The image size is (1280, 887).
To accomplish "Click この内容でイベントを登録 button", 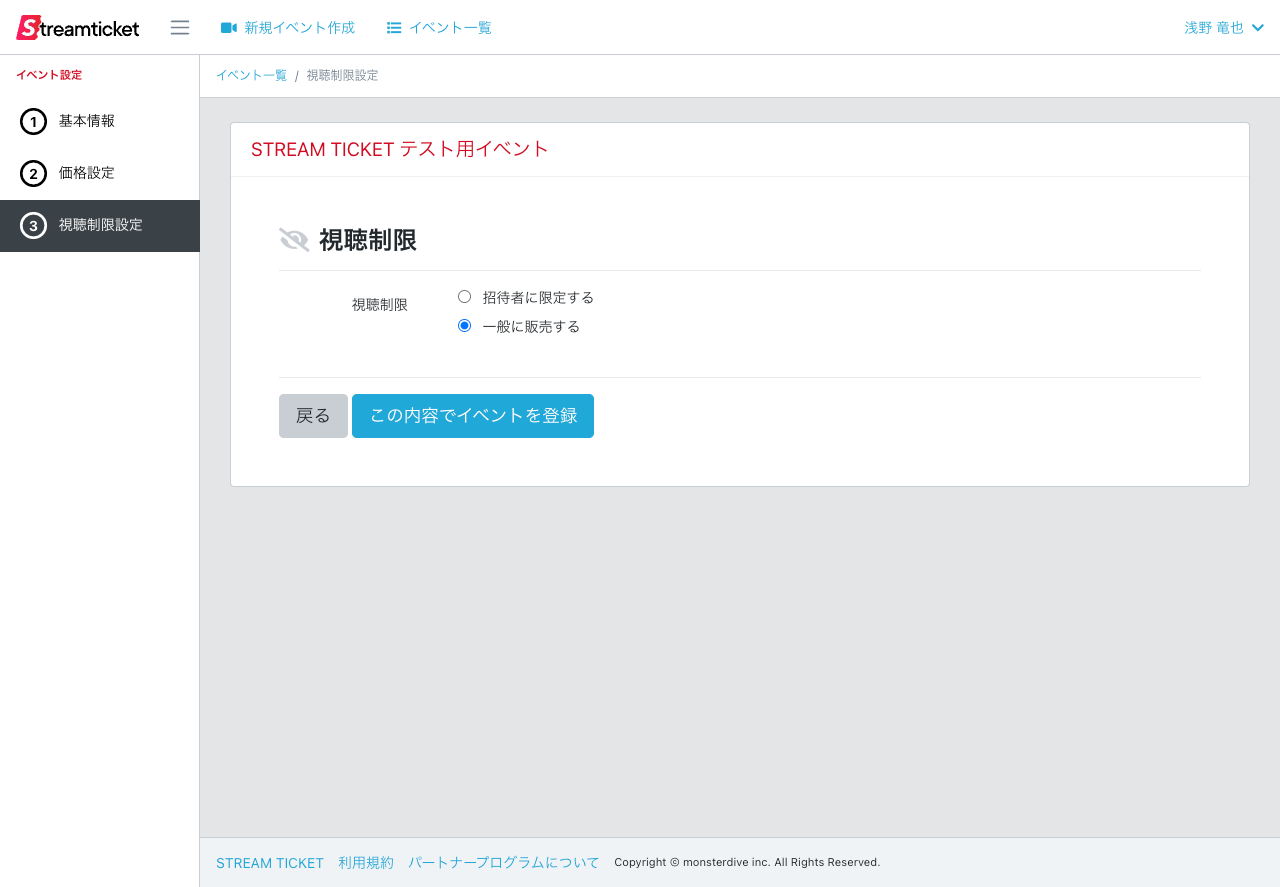I will tap(473, 416).
